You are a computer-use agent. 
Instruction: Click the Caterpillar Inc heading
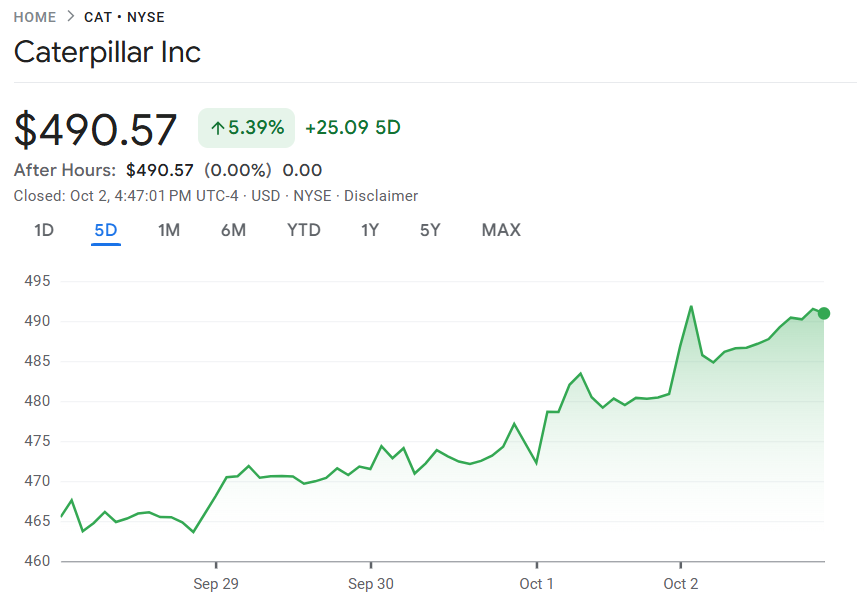pos(107,52)
